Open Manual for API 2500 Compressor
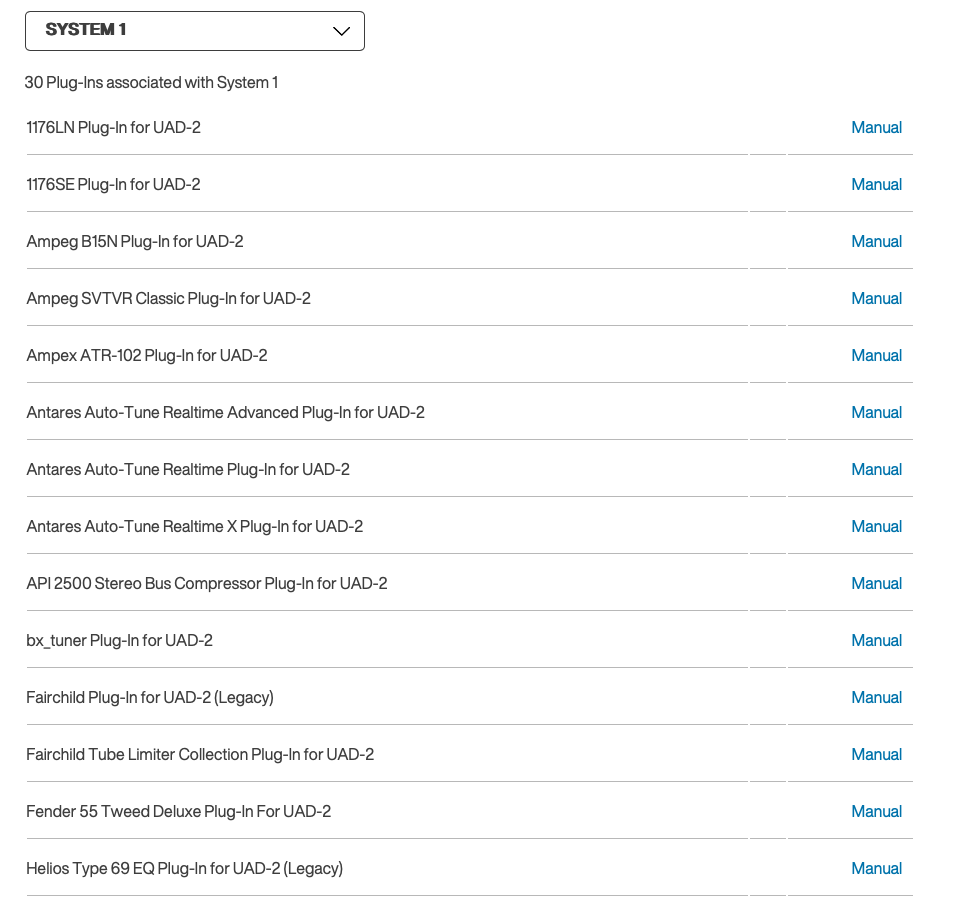955x899 pixels. coord(876,584)
